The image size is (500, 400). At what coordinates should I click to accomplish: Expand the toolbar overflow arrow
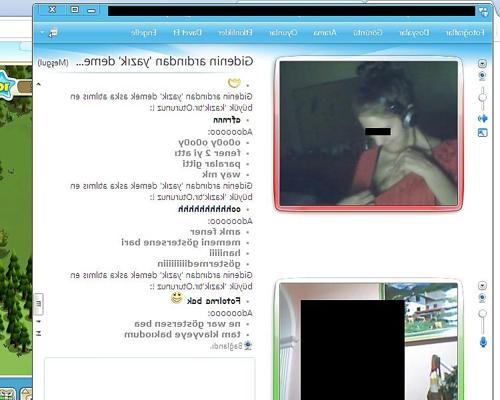coord(42,33)
